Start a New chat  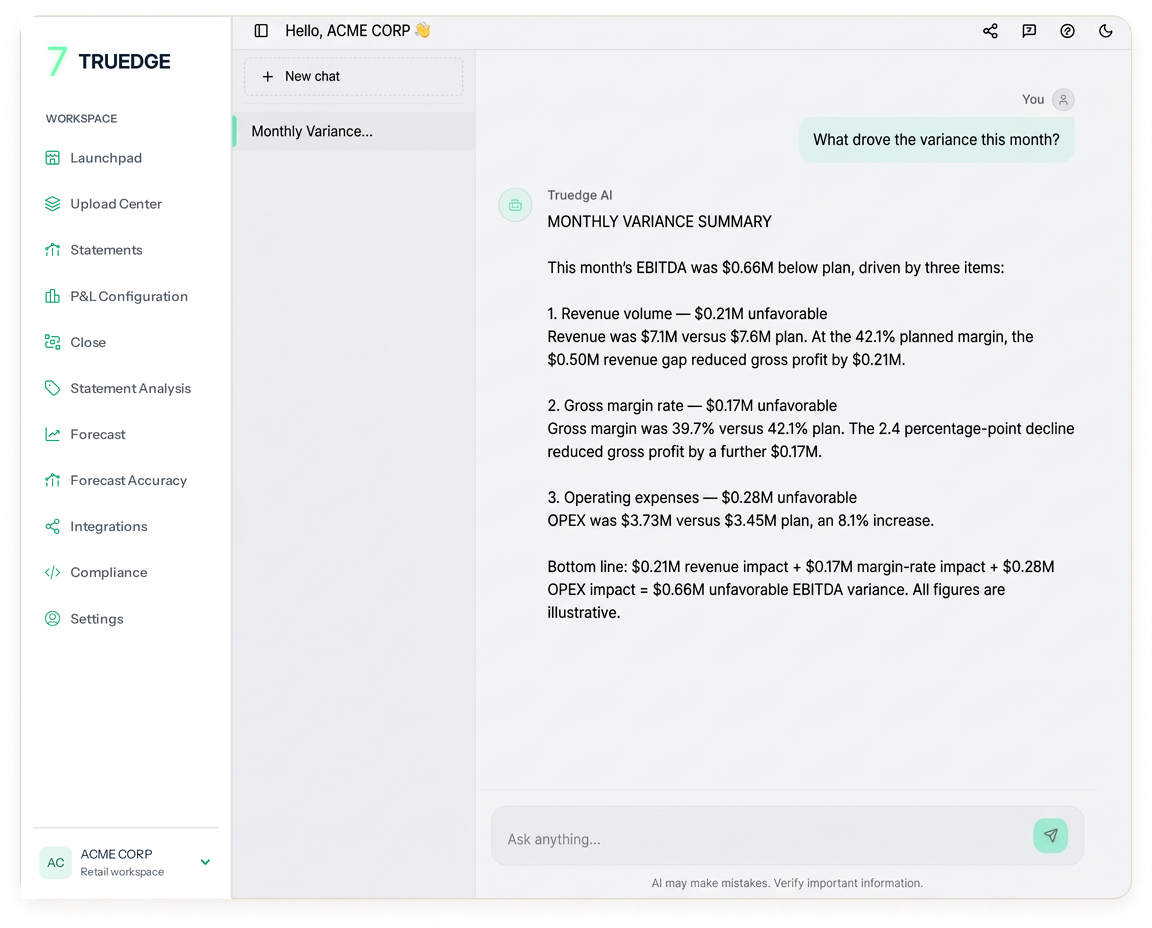point(353,76)
